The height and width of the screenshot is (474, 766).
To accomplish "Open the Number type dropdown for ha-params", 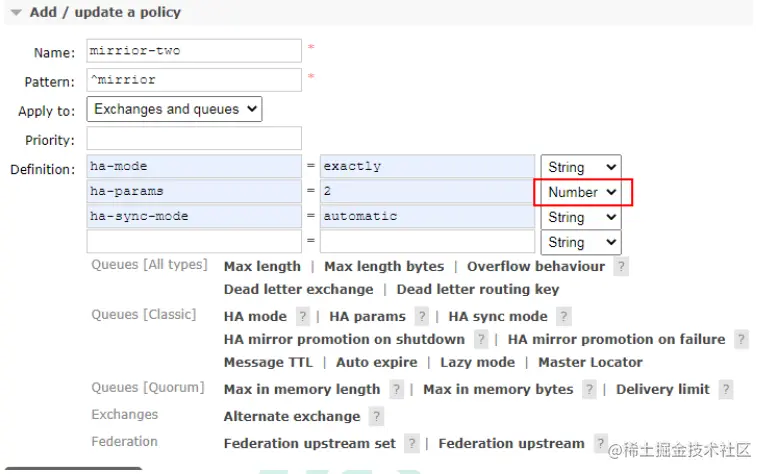I will (581, 192).
